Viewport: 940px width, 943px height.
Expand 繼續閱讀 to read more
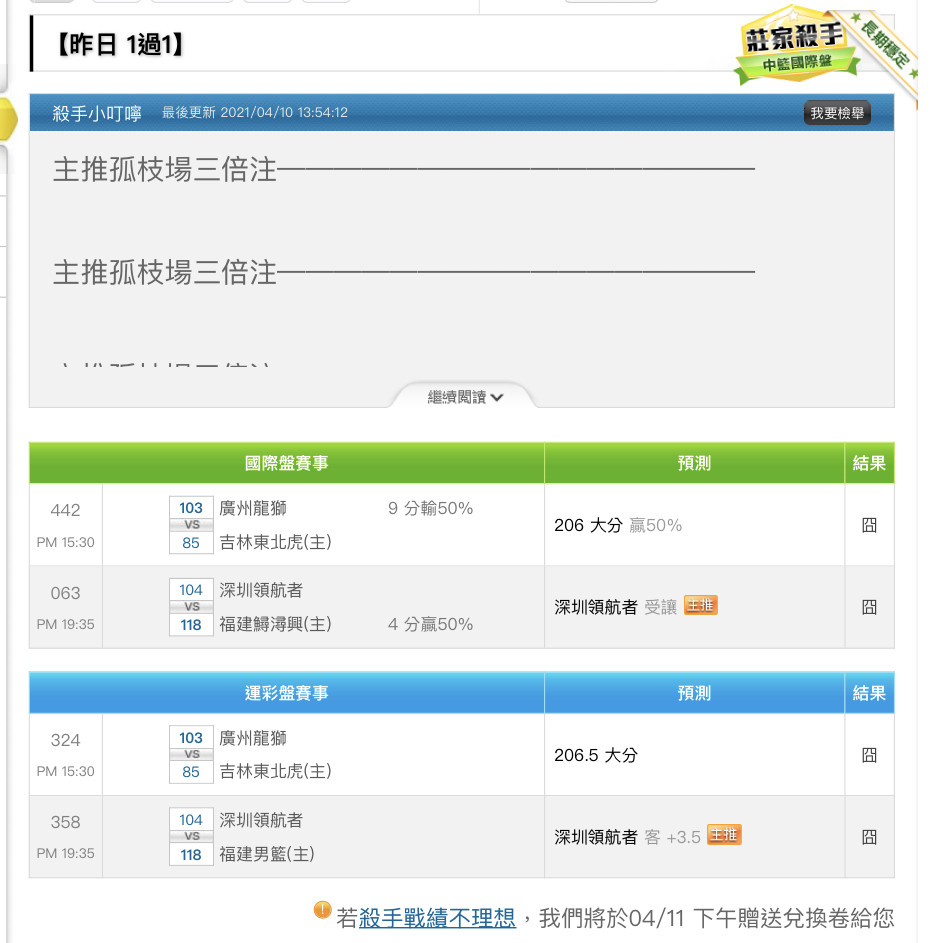[464, 397]
